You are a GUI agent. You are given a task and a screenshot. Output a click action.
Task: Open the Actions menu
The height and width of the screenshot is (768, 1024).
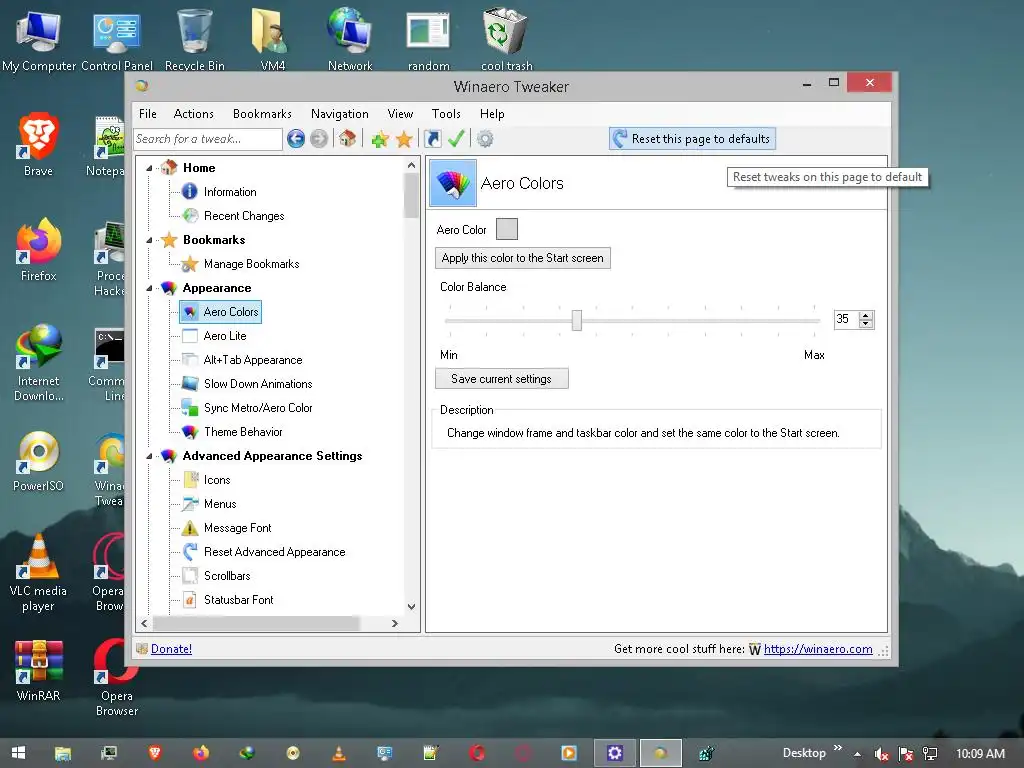193,114
